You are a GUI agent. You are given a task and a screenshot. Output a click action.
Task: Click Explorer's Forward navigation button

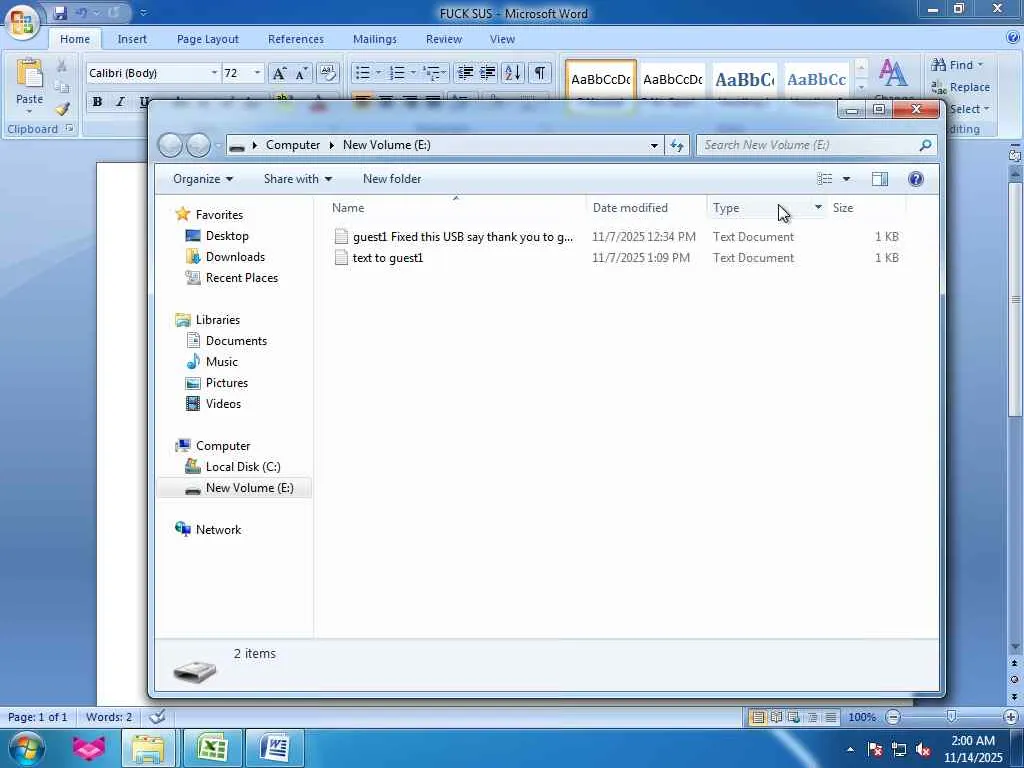[198, 145]
